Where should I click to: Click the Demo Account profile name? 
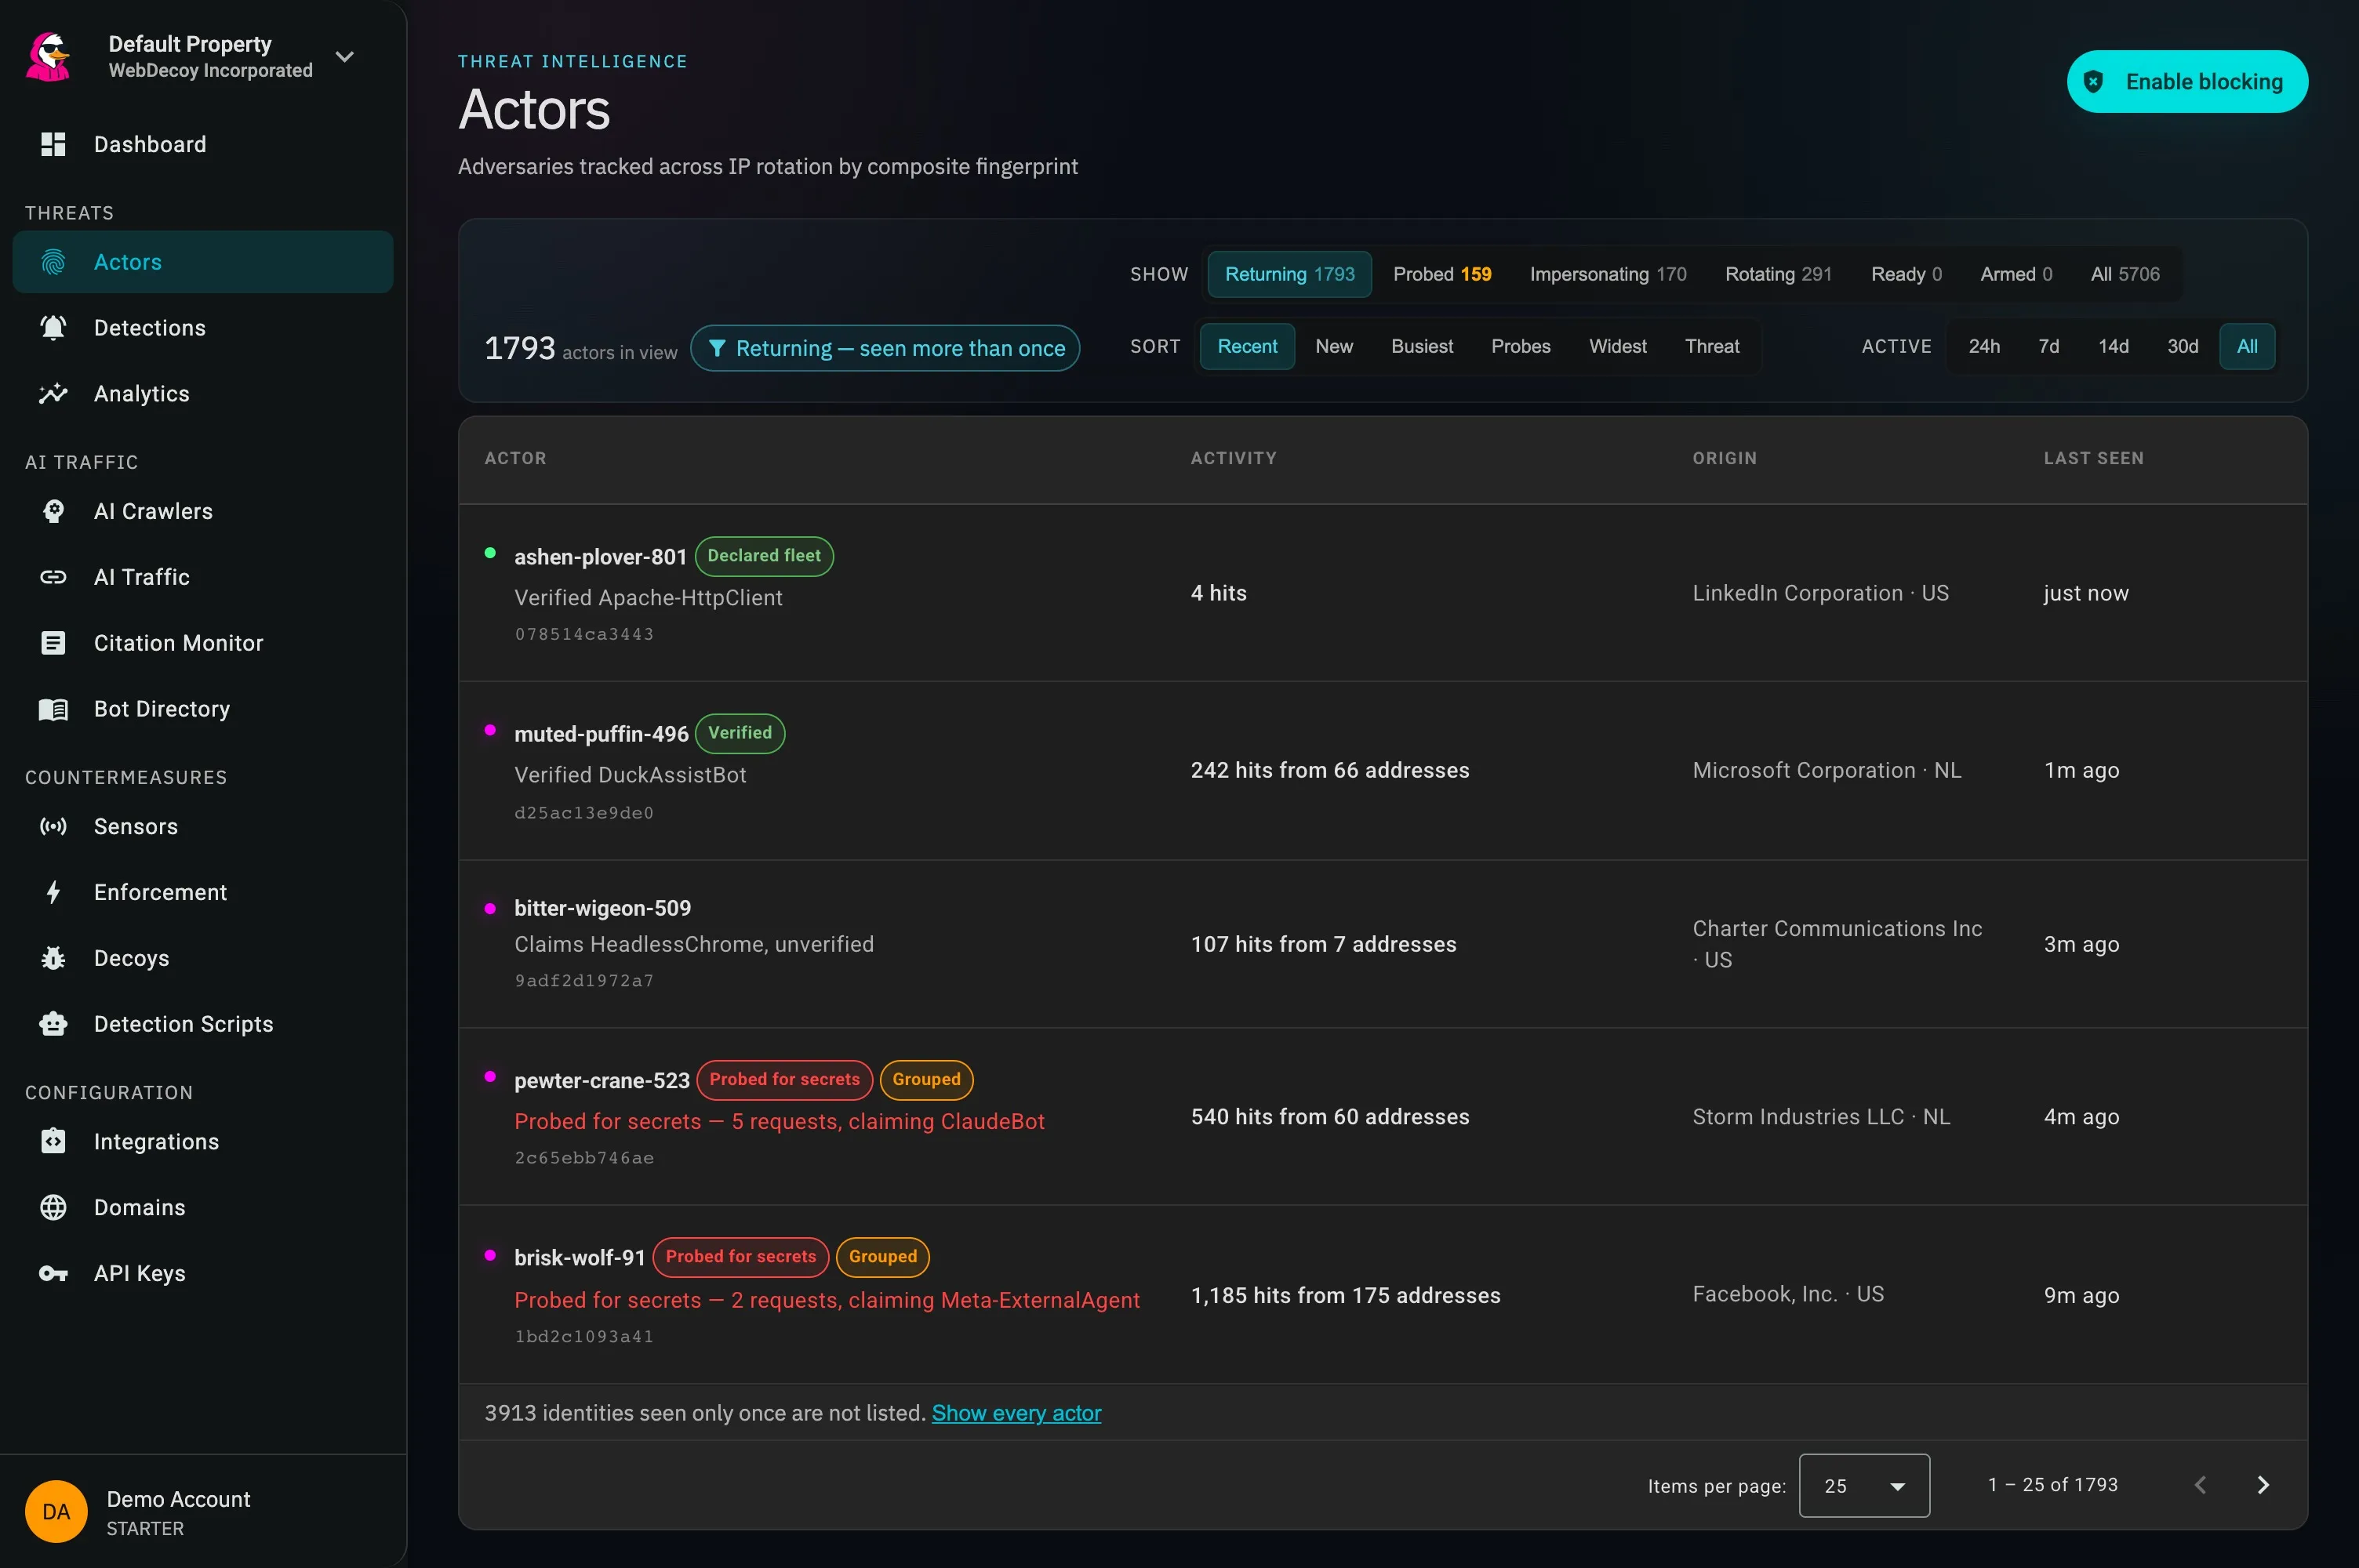tap(178, 1499)
